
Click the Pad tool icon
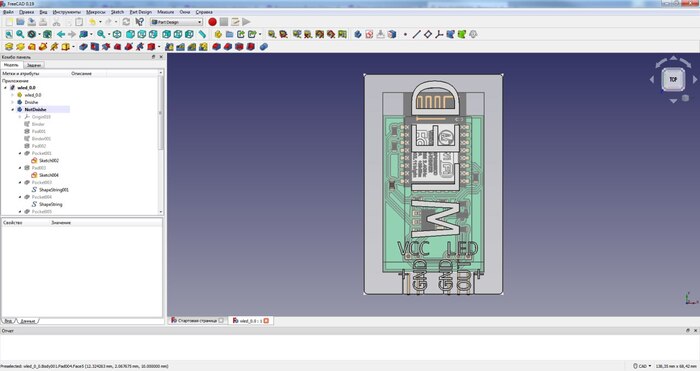[x=9, y=46]
